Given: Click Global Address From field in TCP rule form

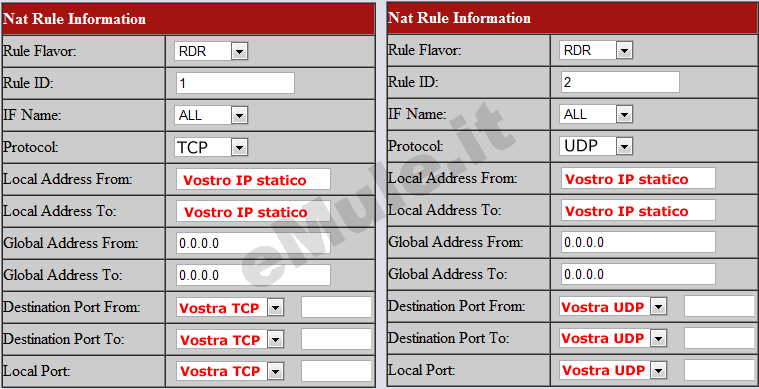Looking at the screenshot, I should coord(253,243).
